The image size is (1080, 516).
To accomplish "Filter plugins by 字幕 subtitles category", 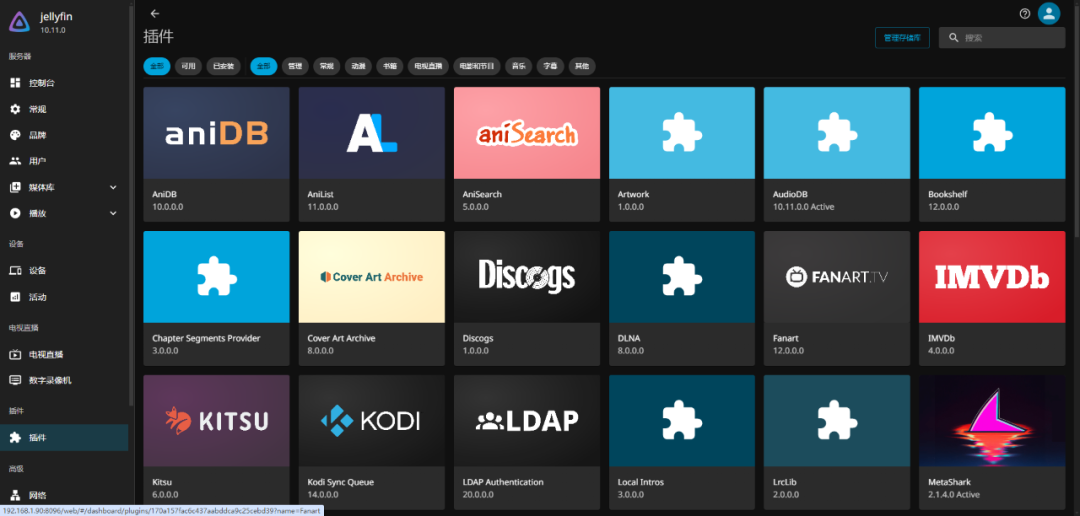I will pyautogui.click(x=550, y=66).
